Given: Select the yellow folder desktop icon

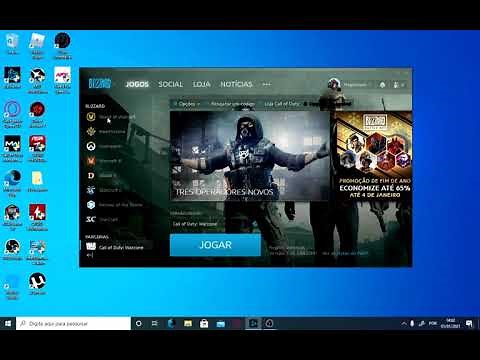Looking at the screenshot, I should pyautogui.click(x=37, y=181).
